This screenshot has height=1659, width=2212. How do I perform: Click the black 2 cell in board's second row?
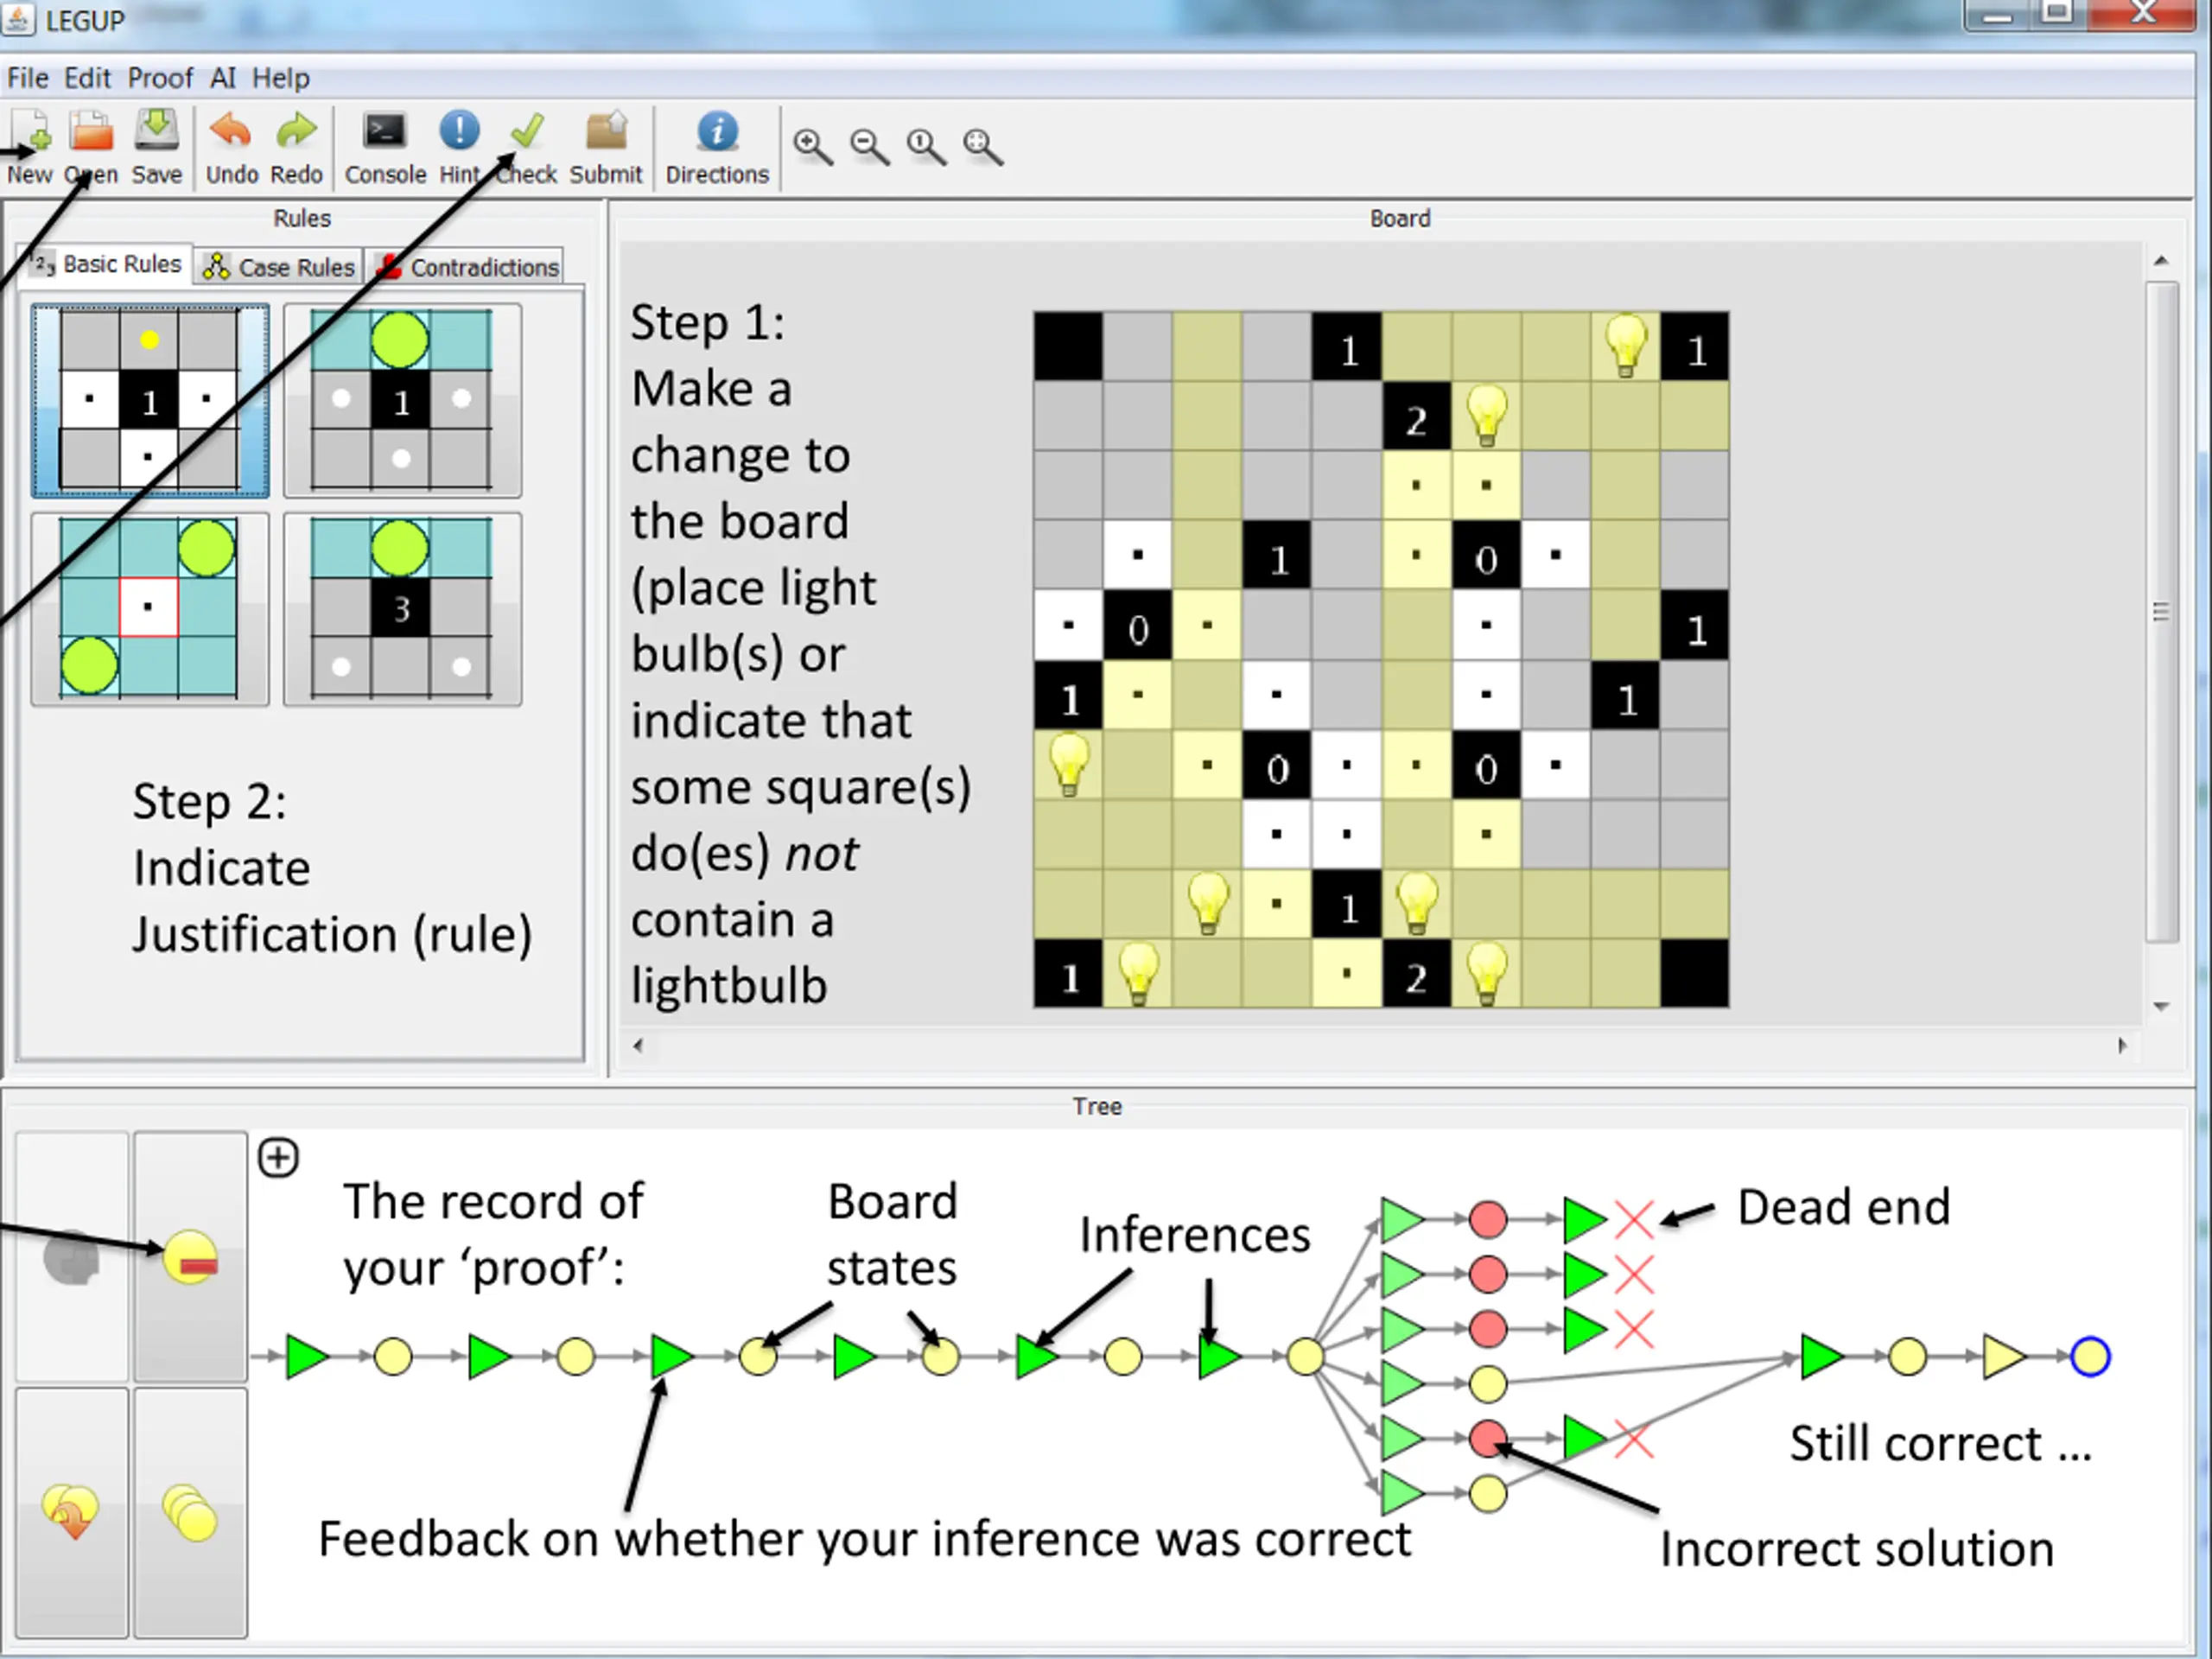coord(1416,419)
